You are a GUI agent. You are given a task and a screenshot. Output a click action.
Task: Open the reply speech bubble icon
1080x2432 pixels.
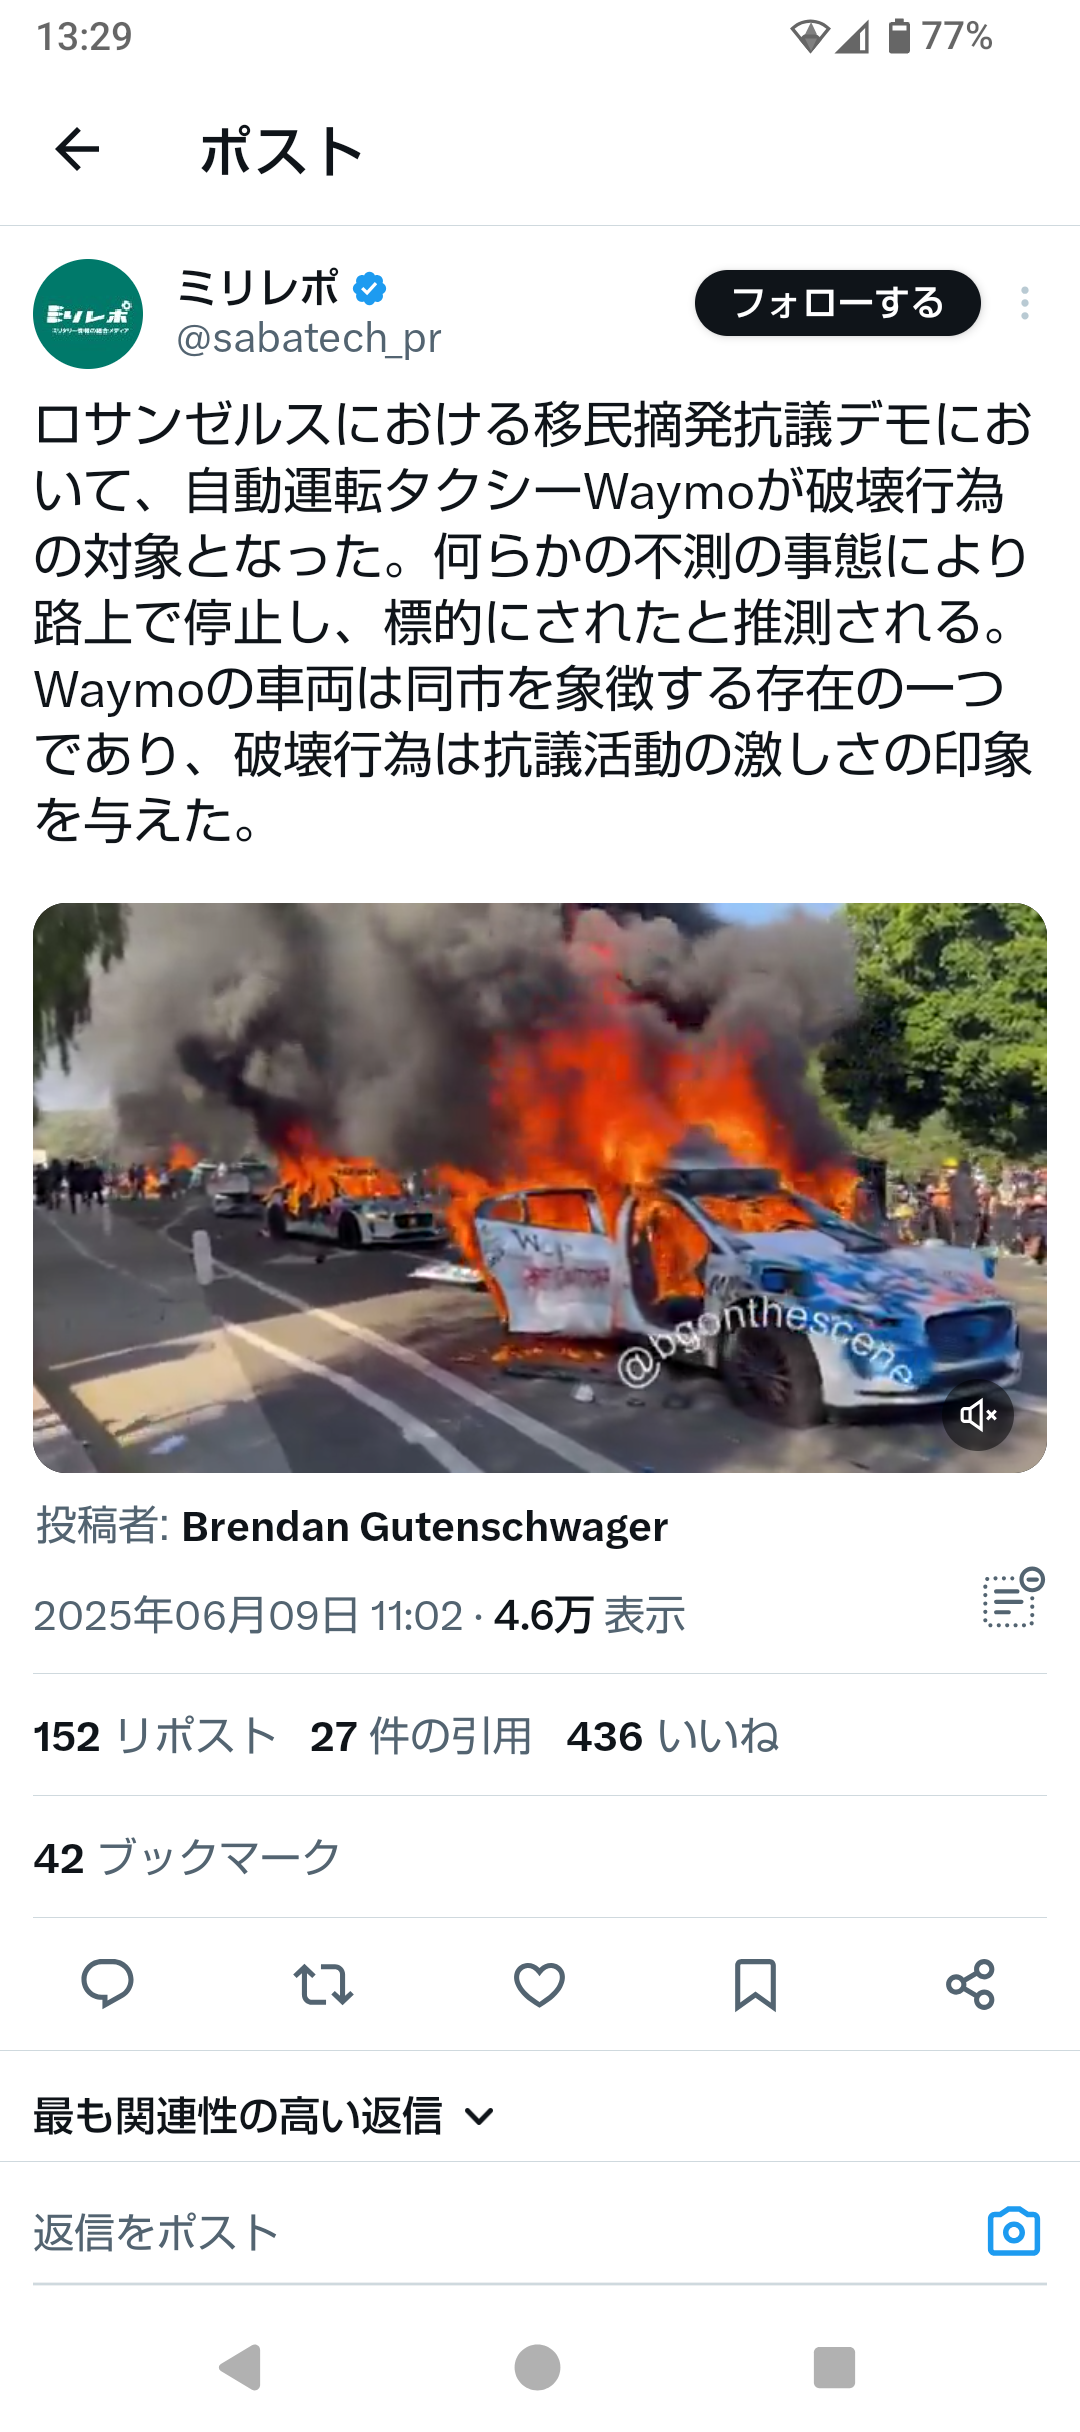(x=107, y=1985)
